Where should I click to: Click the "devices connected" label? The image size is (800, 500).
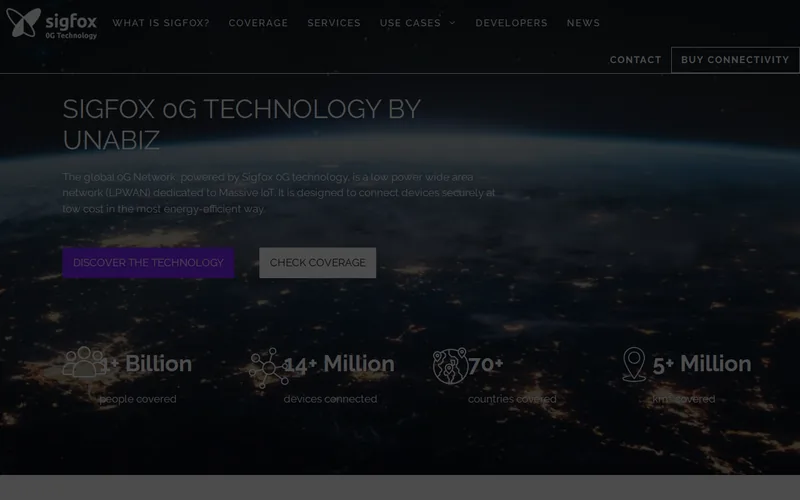[x=330, y=399]
